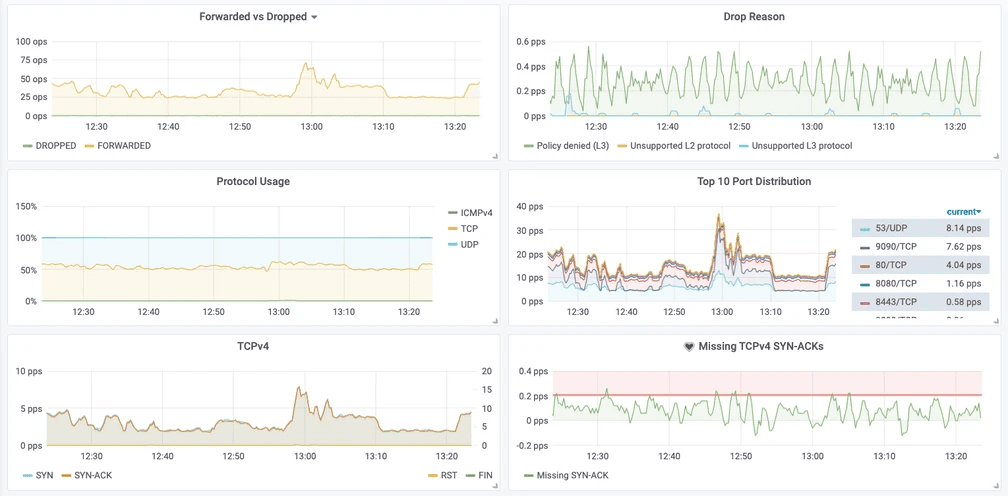Viewport: 1008px width, 496px height.
Task: Sort the port legend by current column
Action: (x=963, y=212)
